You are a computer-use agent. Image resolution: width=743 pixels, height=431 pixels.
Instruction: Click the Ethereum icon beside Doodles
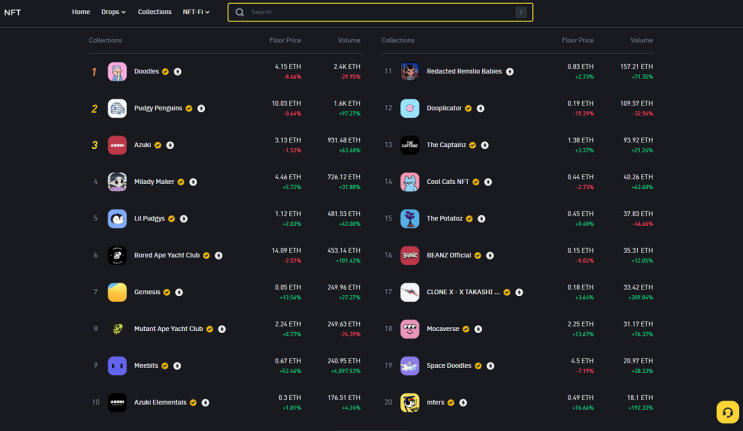click(177, 72)
